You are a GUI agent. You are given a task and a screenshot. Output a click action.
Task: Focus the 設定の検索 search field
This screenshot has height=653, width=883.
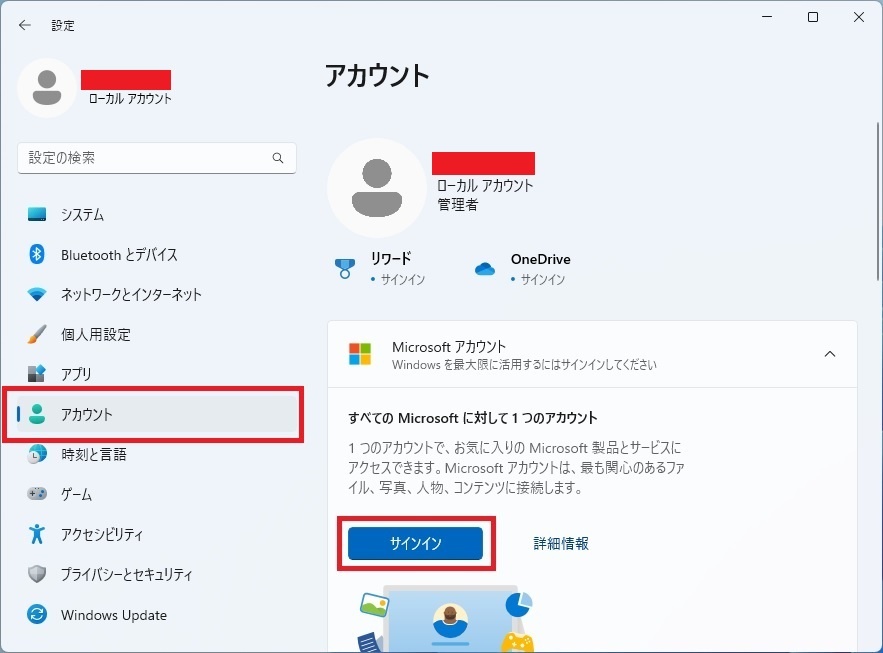(157, 158)
